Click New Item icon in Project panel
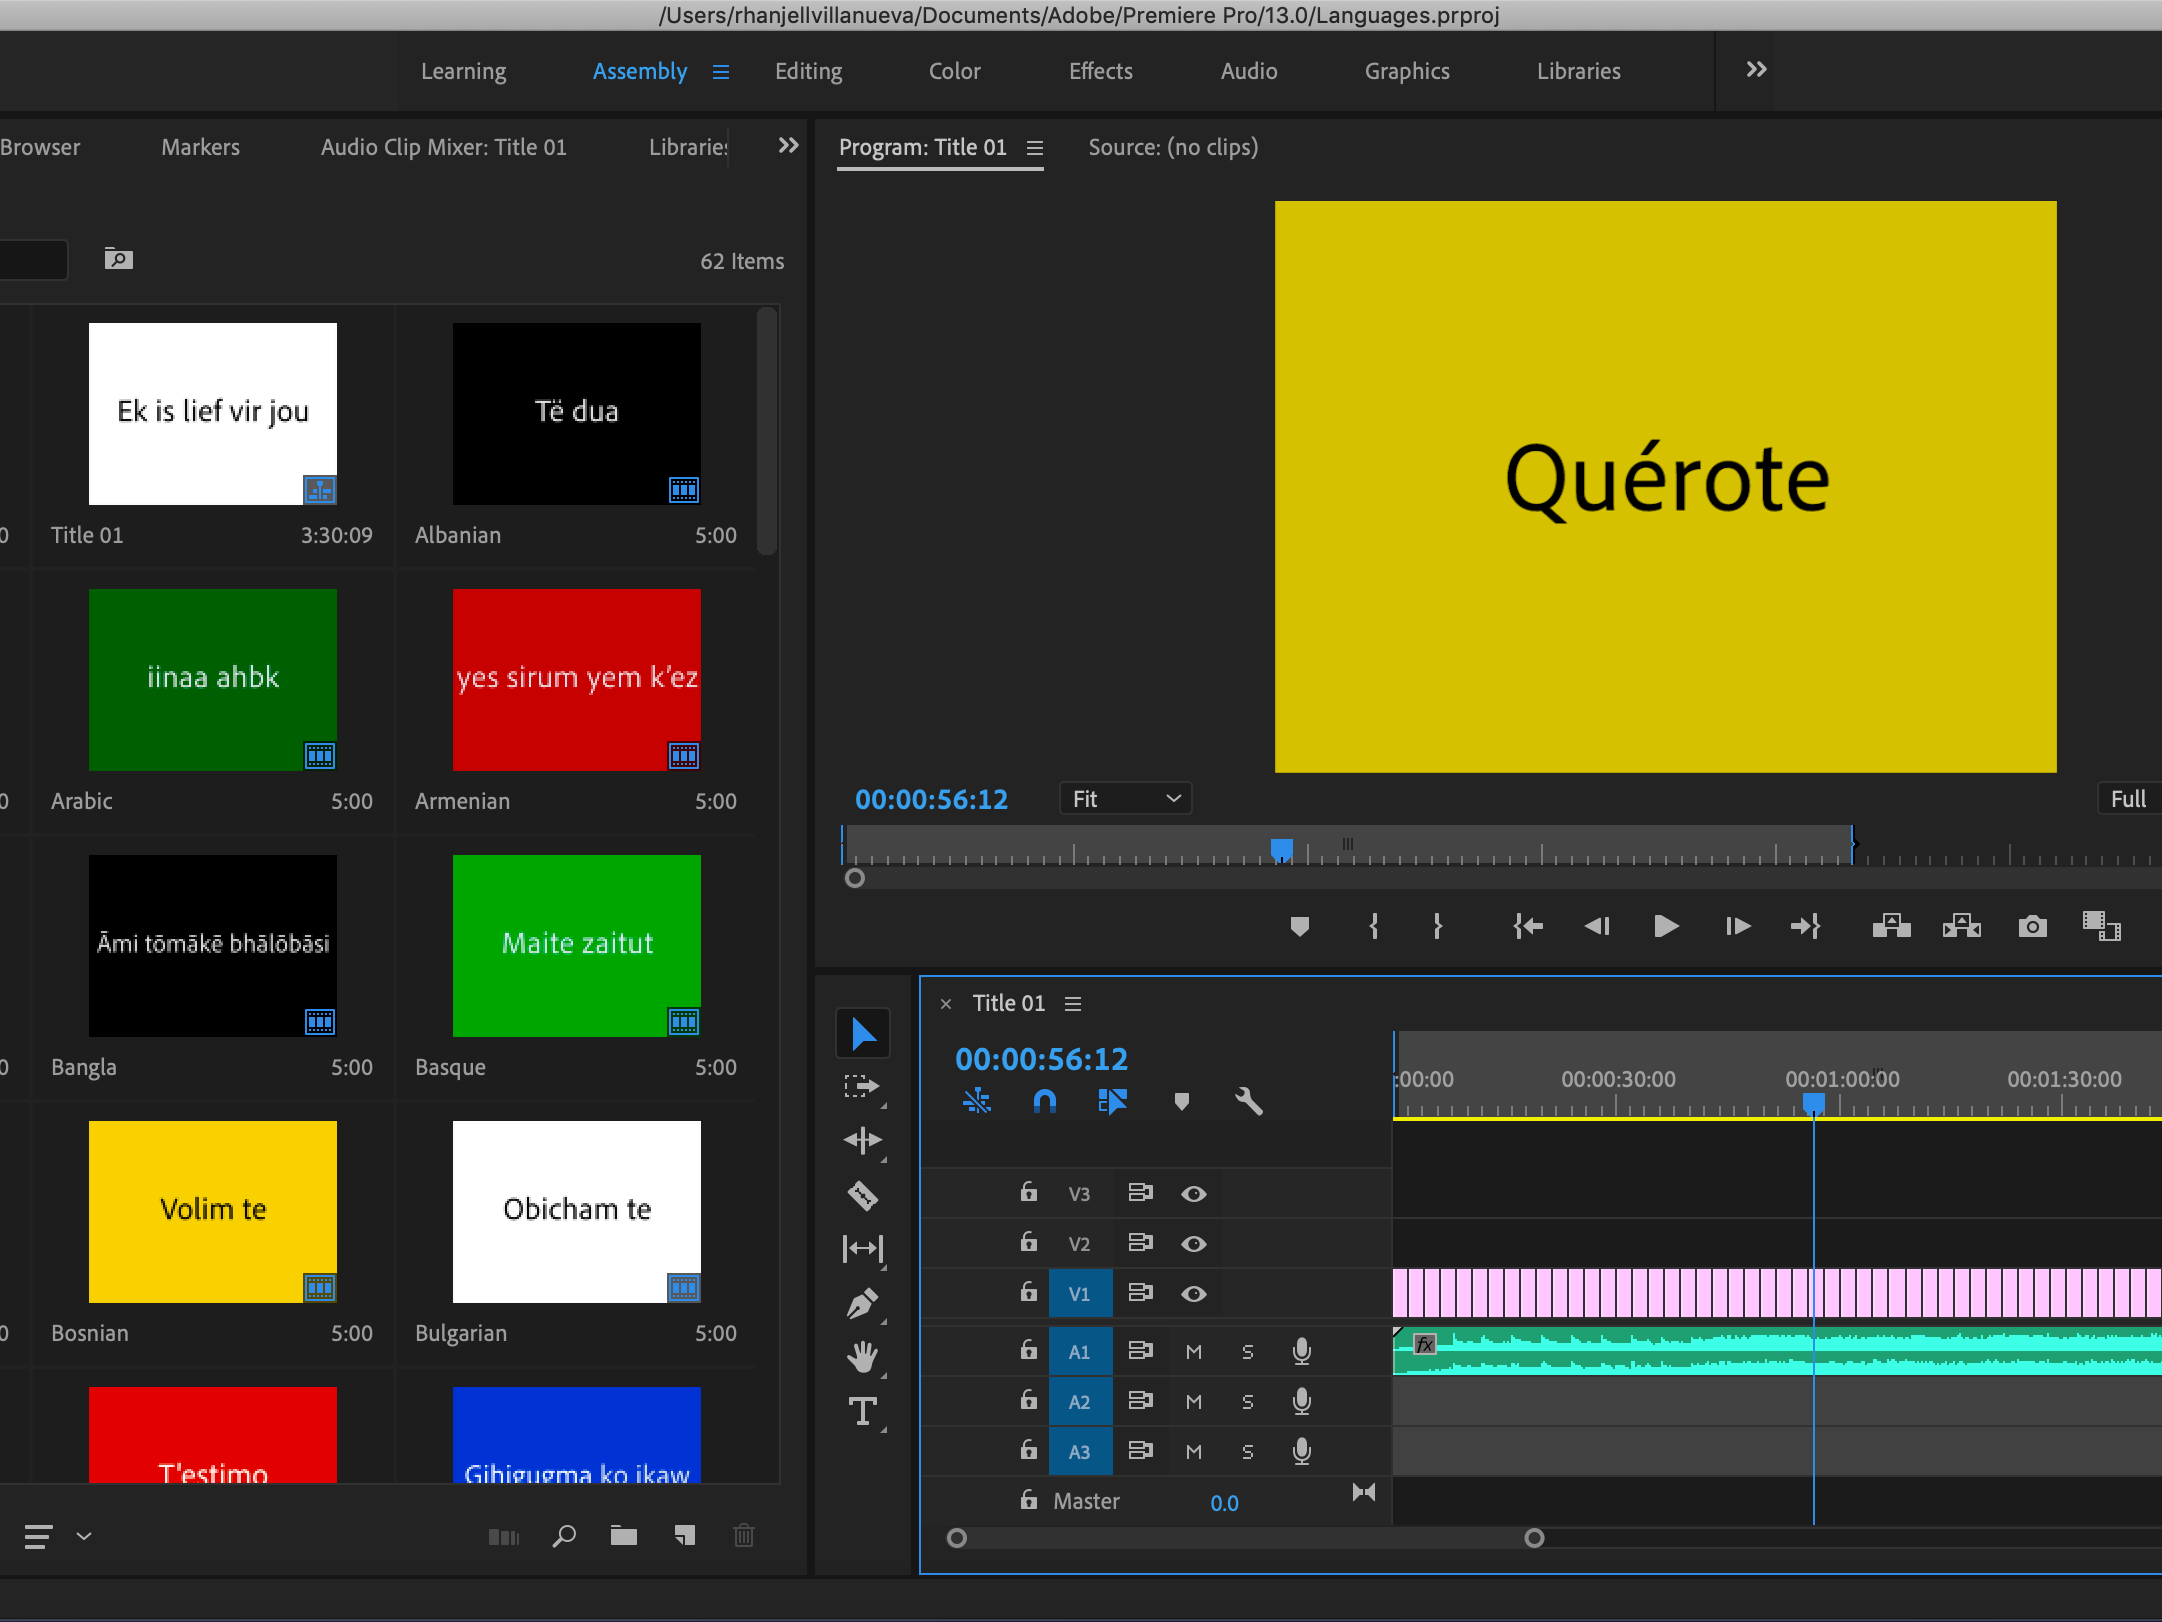2162x1622 pixels. coord(685,1535)
